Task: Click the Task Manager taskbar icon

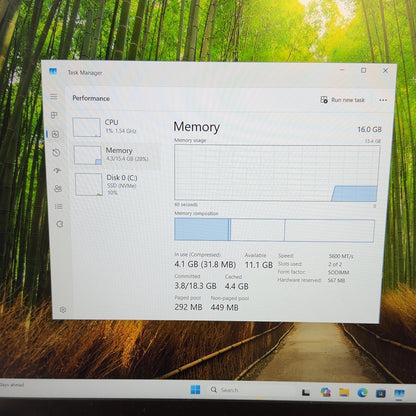Action: (399, 394)
